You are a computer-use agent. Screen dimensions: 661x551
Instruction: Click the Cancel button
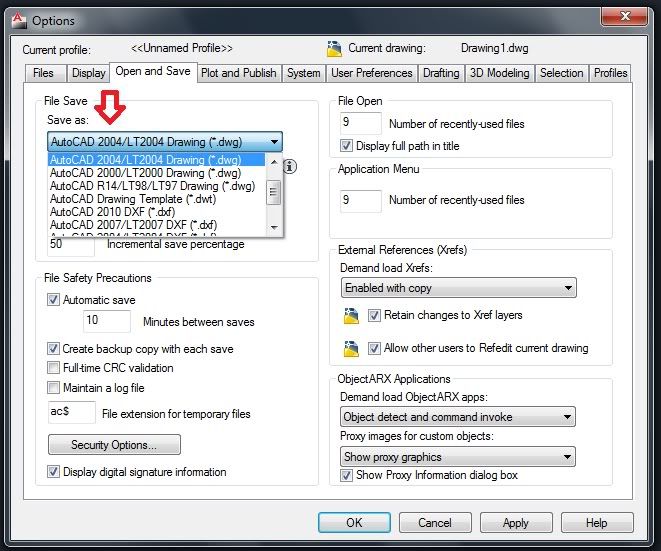pos(435,523)
